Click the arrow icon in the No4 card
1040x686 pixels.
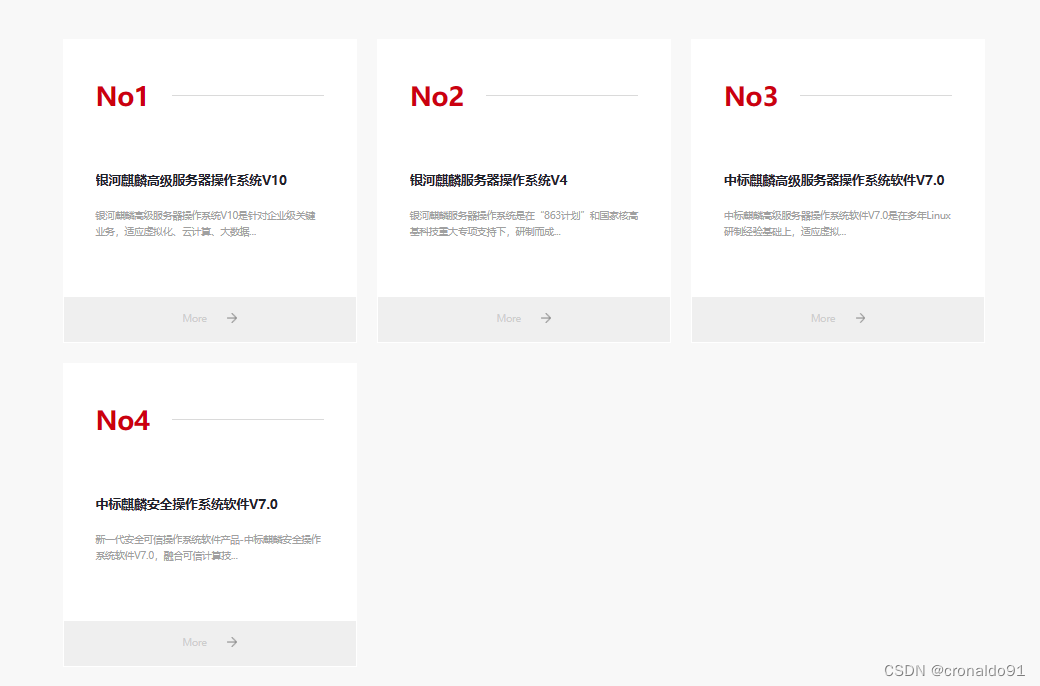click(231, 642)
